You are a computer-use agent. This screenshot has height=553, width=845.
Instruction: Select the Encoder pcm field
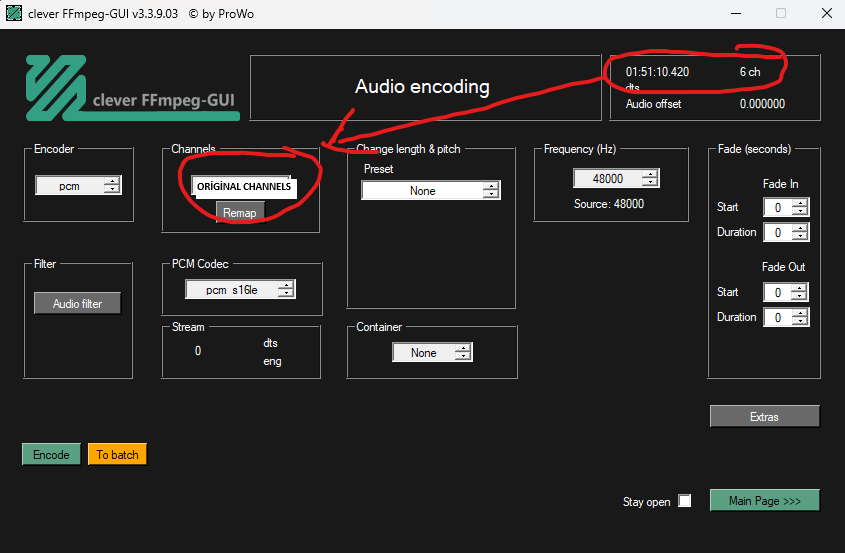click(70, 186)
